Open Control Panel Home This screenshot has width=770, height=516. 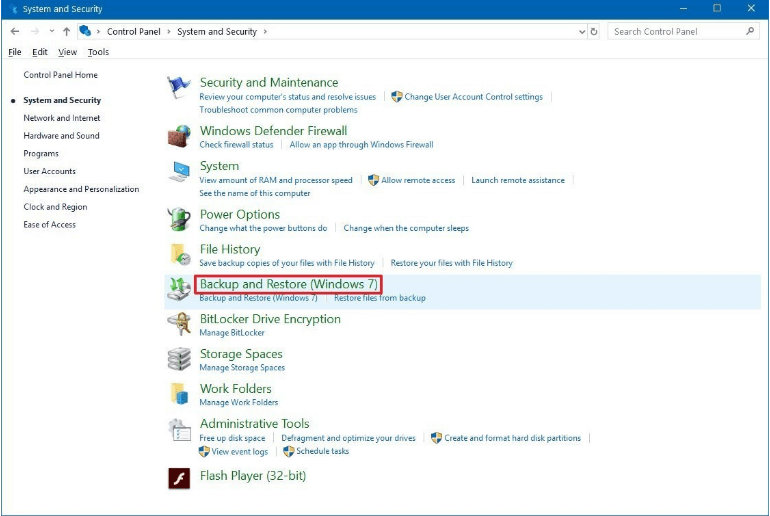pyautogui.click(x=60, y=75)
